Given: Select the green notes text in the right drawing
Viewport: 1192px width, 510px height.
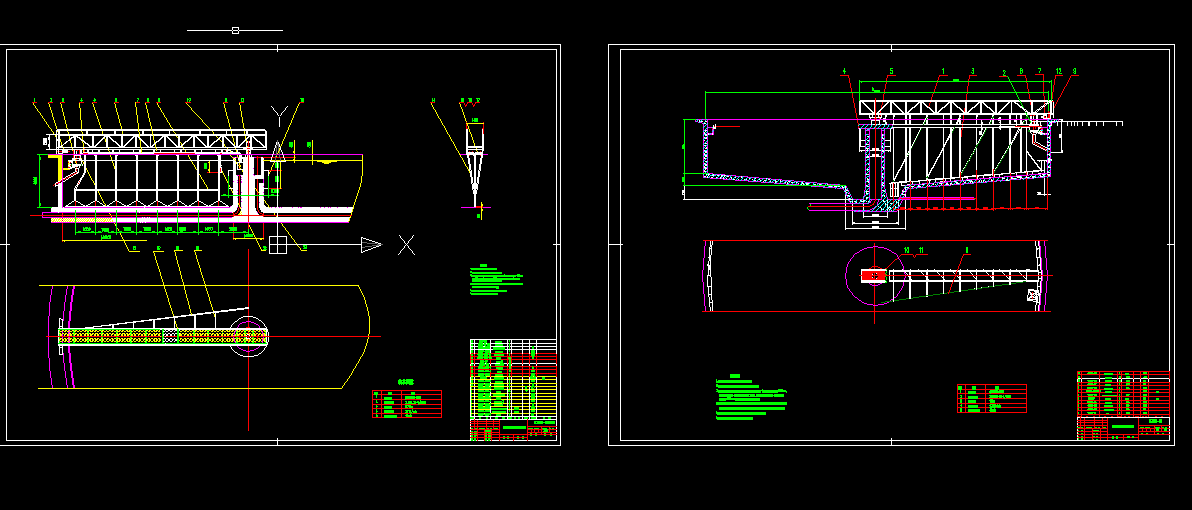Looking at the screenshot, I should point(753,398).
